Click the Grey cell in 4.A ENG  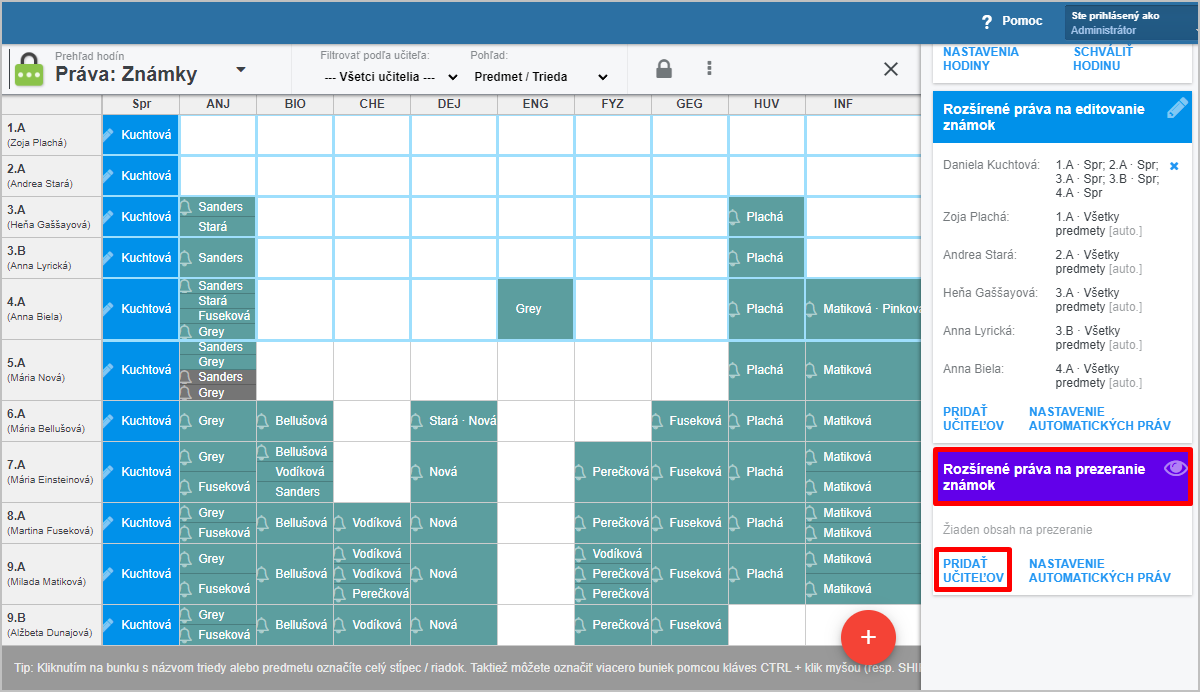[x=536, y=309]
